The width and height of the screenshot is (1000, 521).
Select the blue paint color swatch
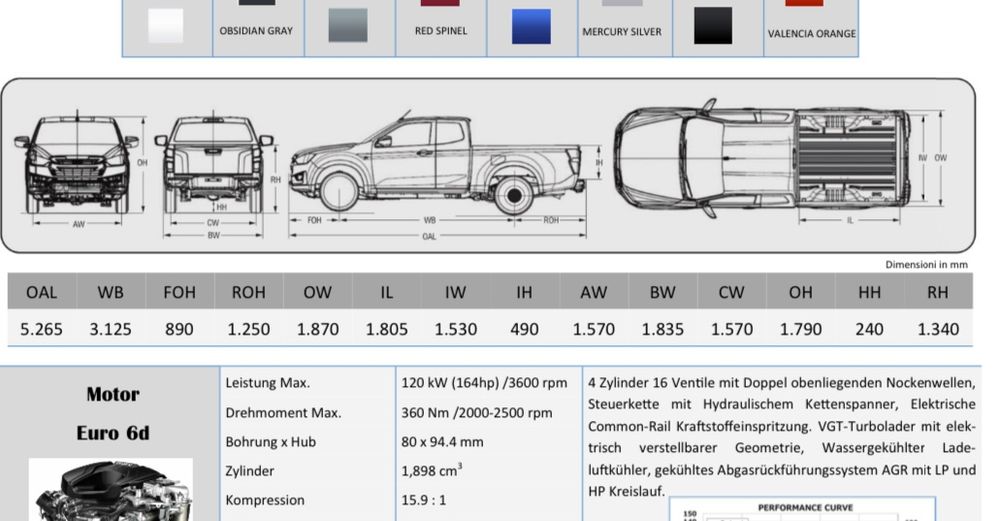coord(531,27)
